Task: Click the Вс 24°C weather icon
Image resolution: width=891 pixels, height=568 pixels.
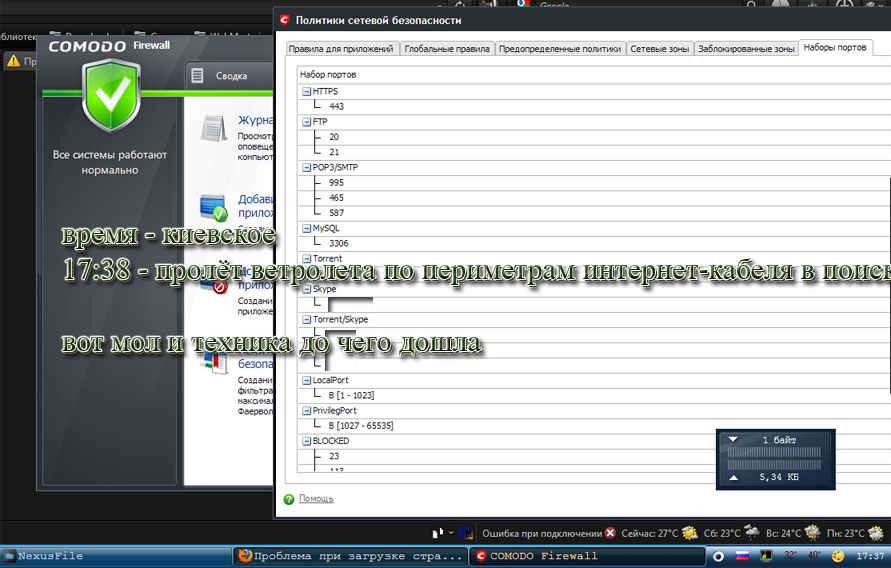Action: pyautogui.click(x=812, y=532)
